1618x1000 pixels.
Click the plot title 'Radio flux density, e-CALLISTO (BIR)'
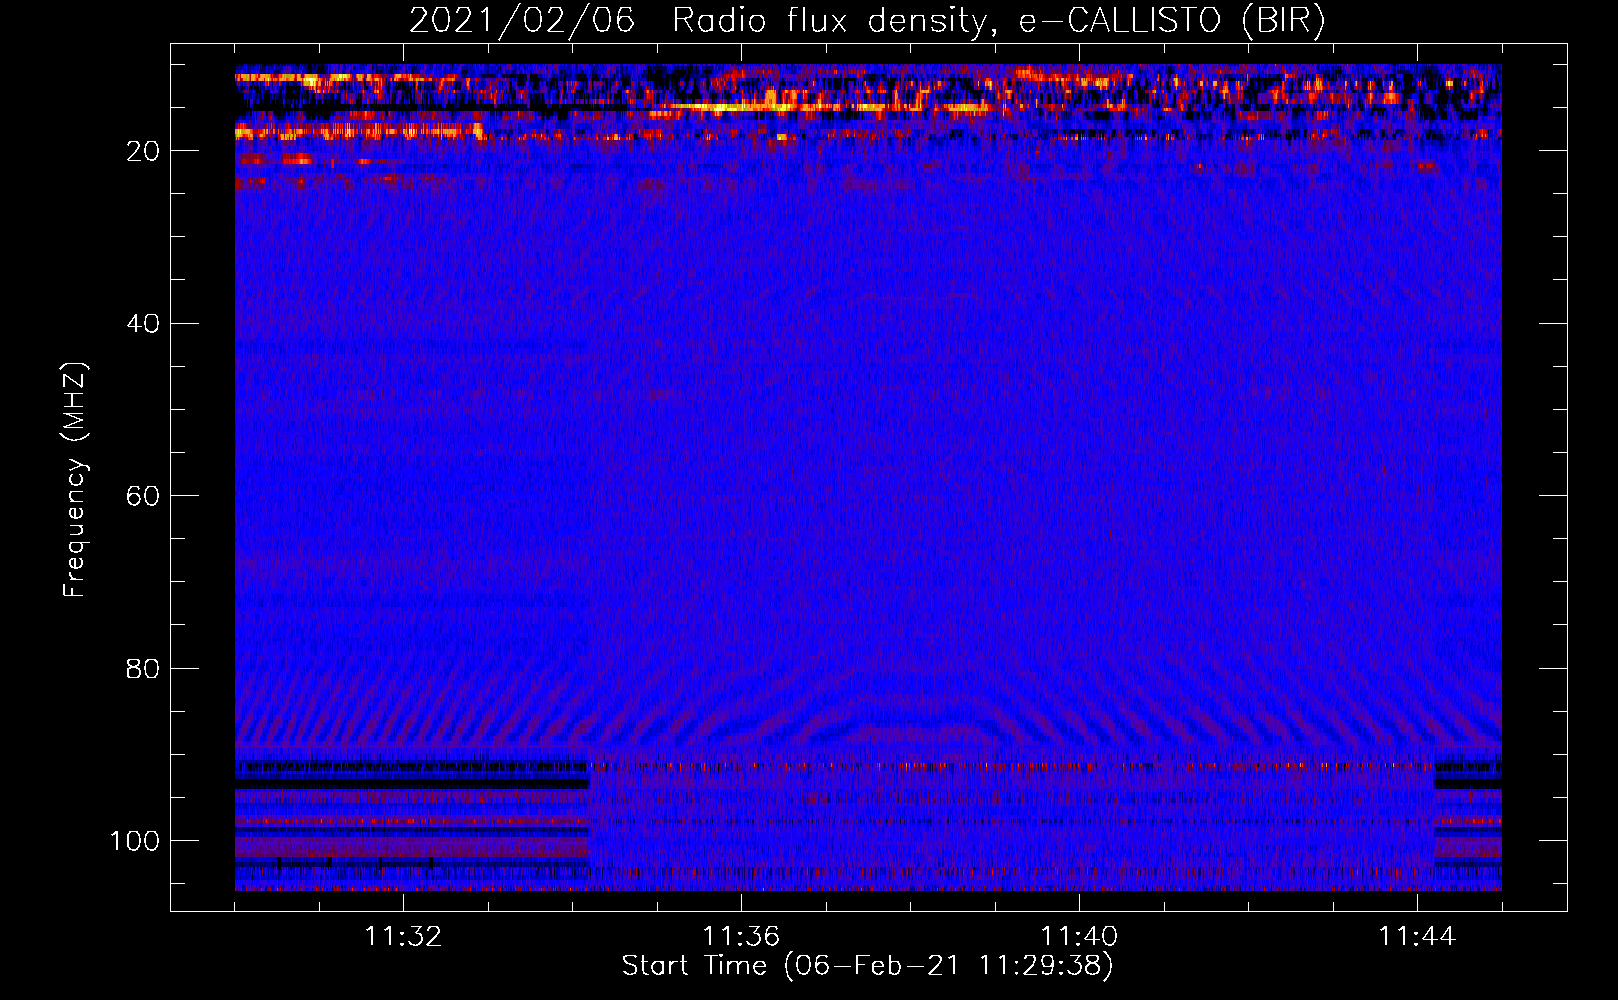(999, 20)
